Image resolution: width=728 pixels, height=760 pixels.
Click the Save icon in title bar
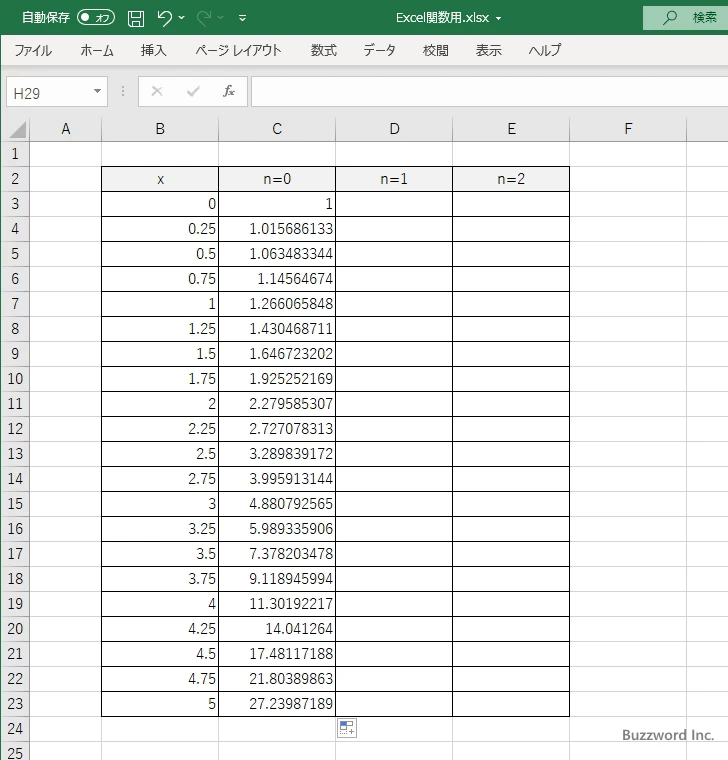pos(136,18)
